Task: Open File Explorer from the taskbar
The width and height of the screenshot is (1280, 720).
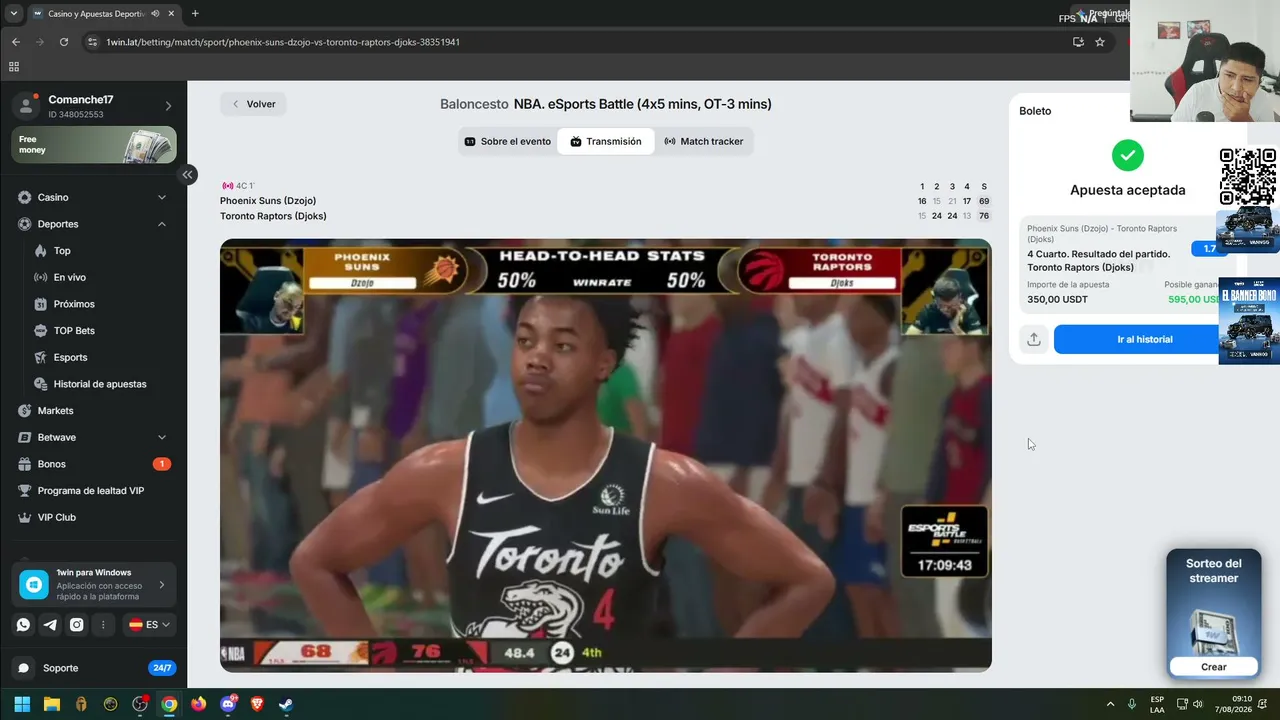Action: pyautogui.click(x=52, y=704)
